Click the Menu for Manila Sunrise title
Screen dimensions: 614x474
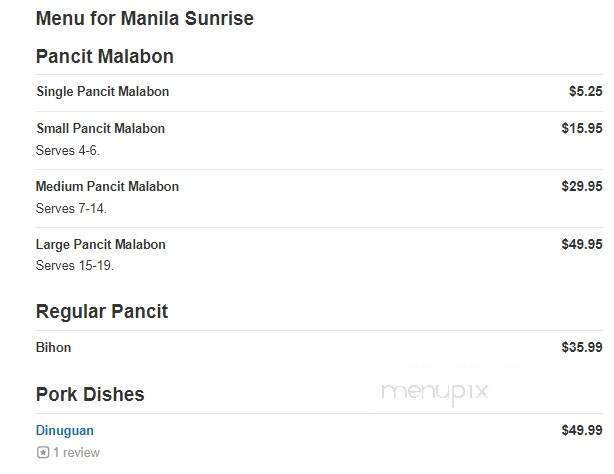pyautogui.click(x=144, y=18)
